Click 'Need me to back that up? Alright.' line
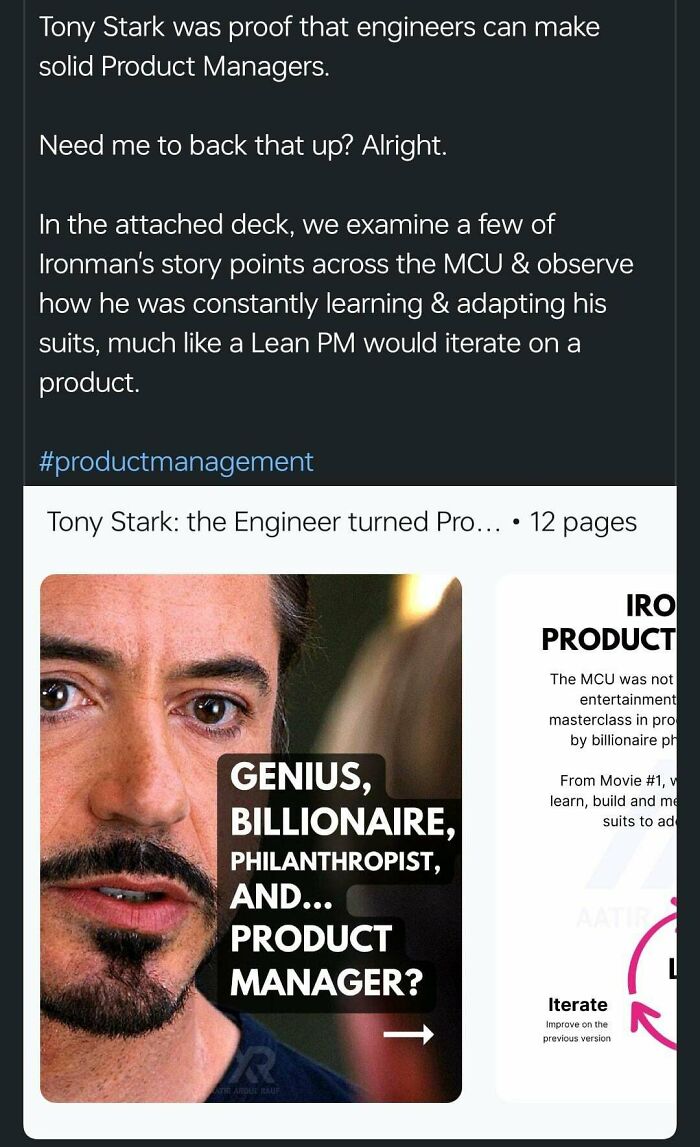The height and width of the screenshot is (1147, 700). pyautogui.click(x=242, y=145)
